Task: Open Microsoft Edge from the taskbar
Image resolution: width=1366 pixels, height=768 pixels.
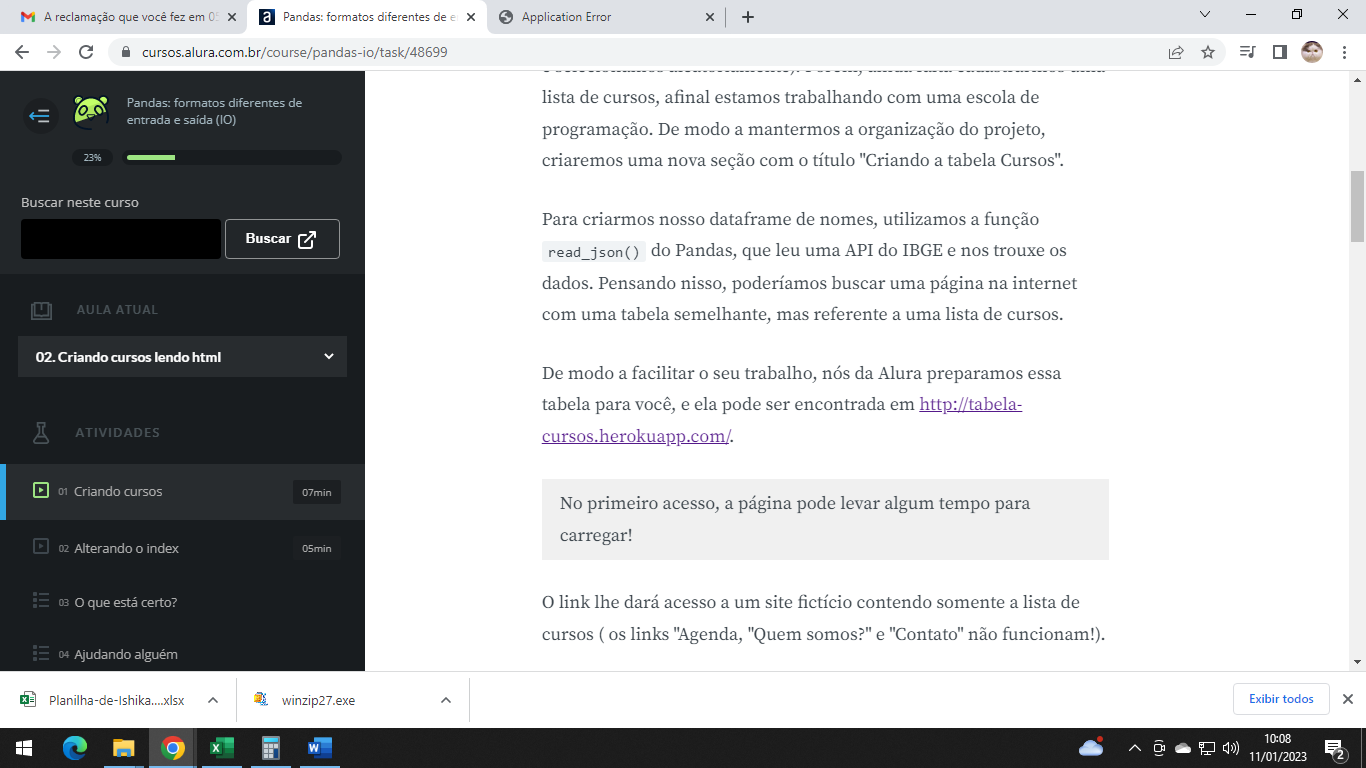Action: [x=75, y=748]
